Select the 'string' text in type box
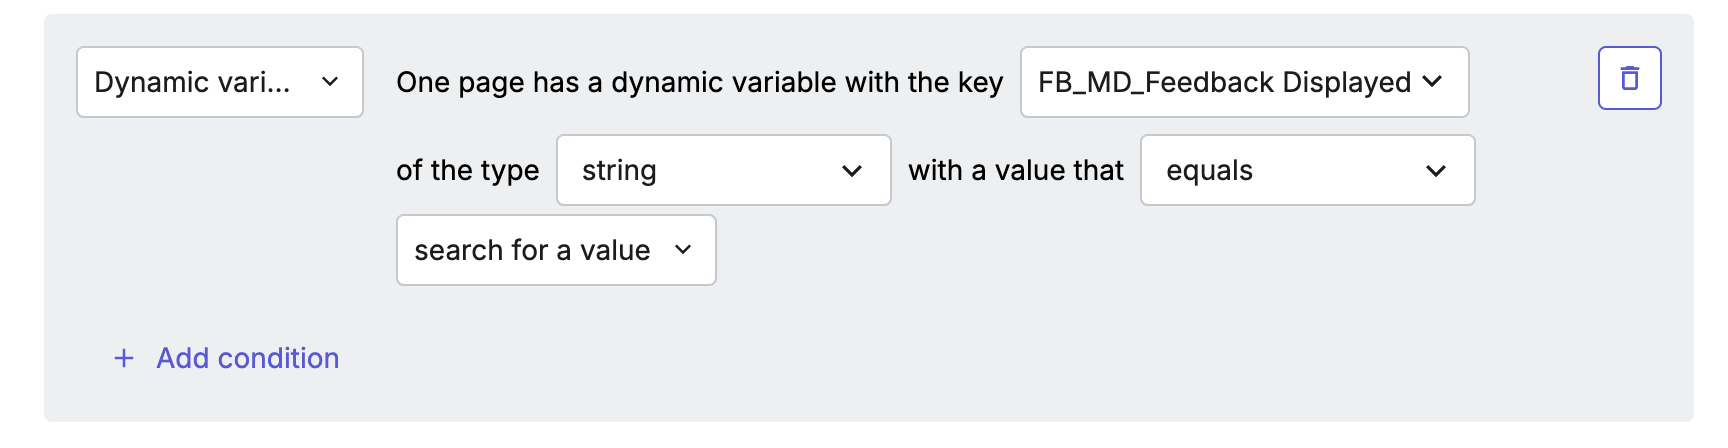This screenshot has width=1728, height=448. (x=619, y=171)
